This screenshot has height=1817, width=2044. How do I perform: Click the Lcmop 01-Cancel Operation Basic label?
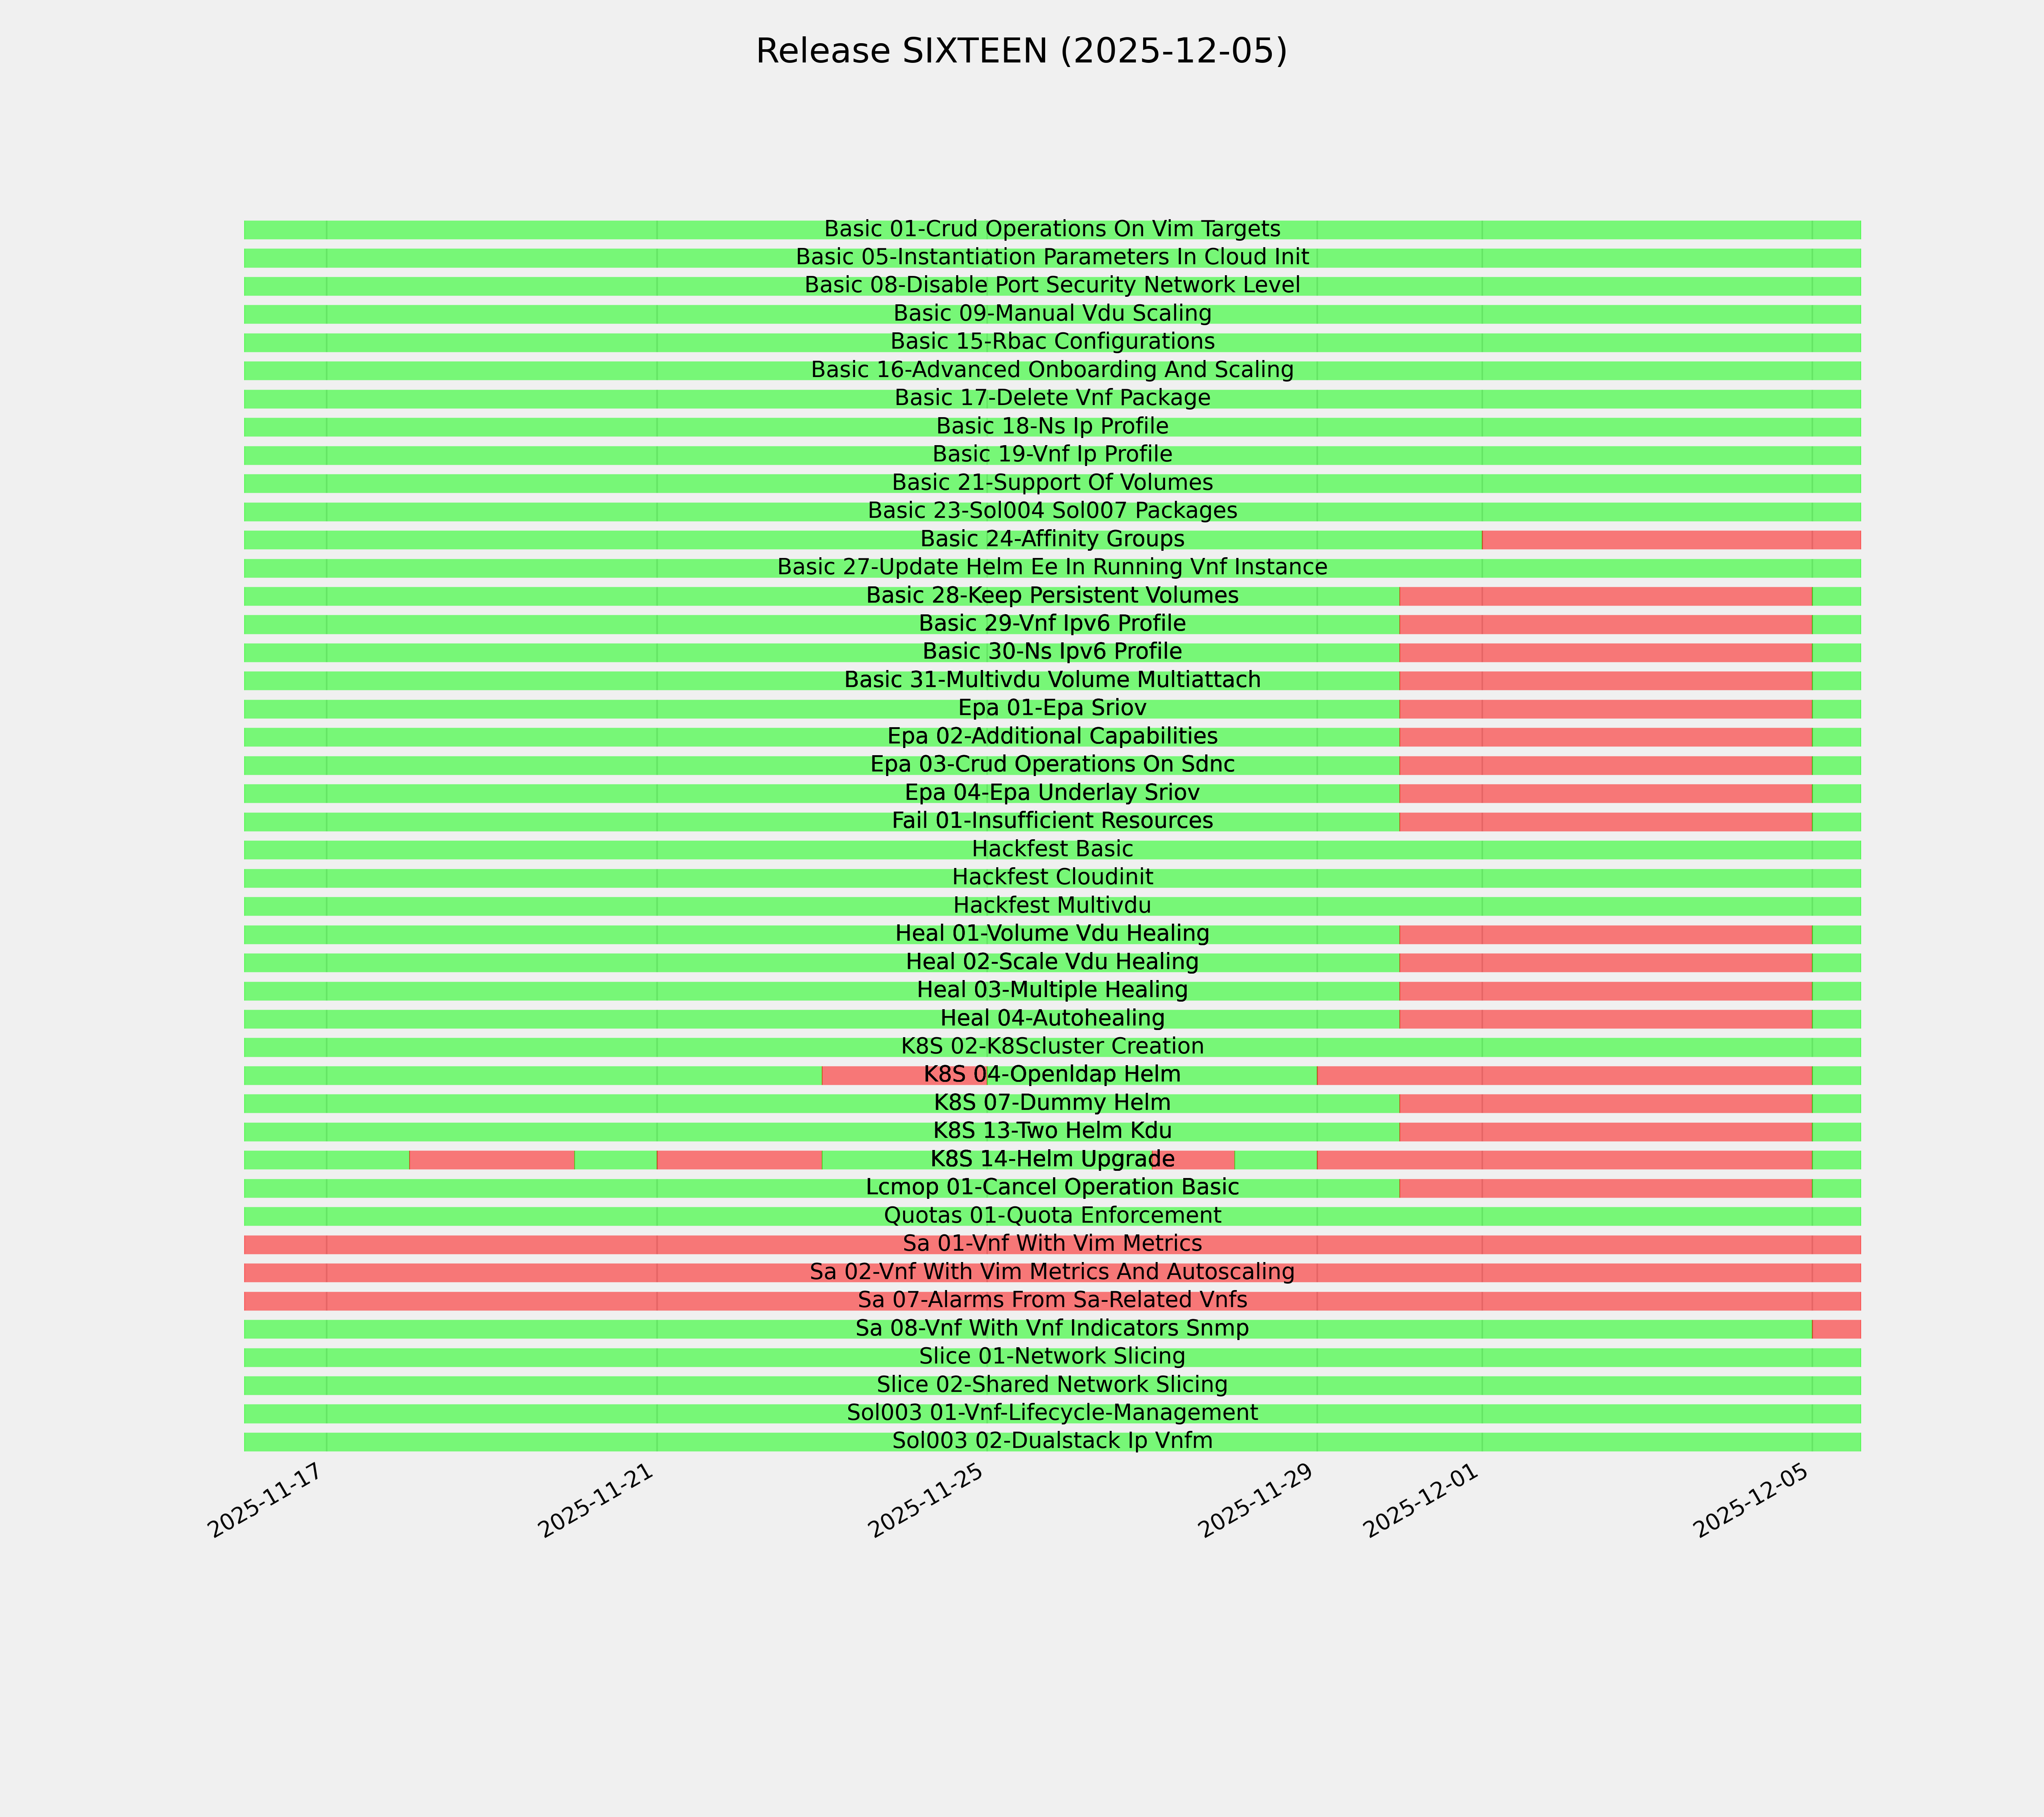click(x=1052, y=1188)
